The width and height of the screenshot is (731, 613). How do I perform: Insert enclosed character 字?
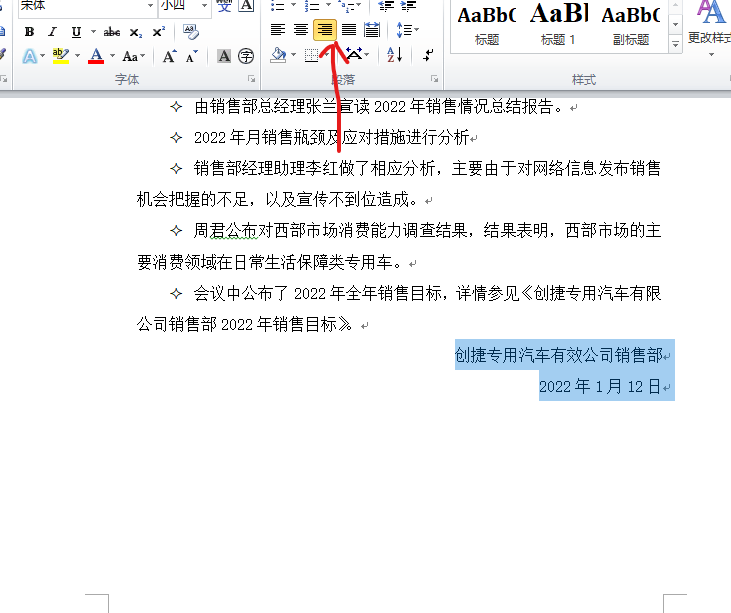point(246,56)
